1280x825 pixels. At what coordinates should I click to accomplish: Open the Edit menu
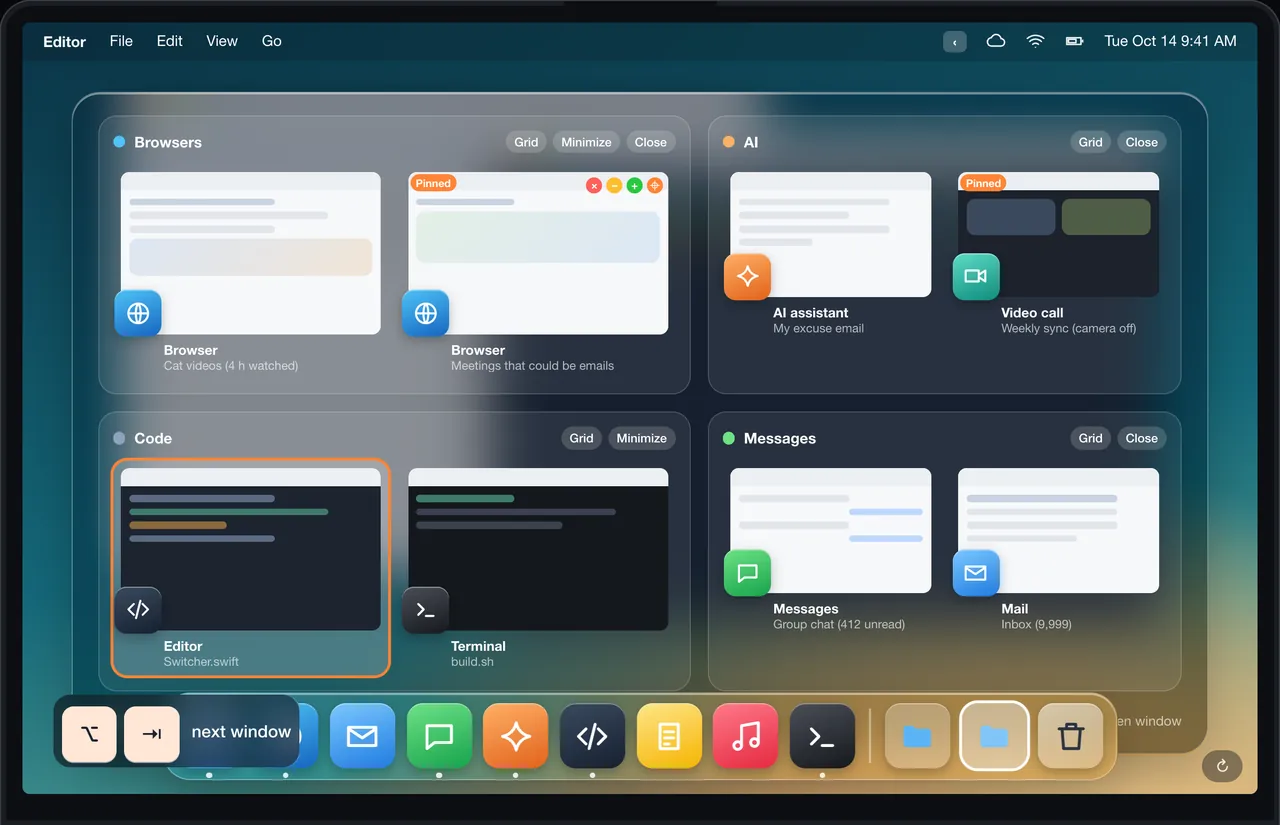click(170, 41)
